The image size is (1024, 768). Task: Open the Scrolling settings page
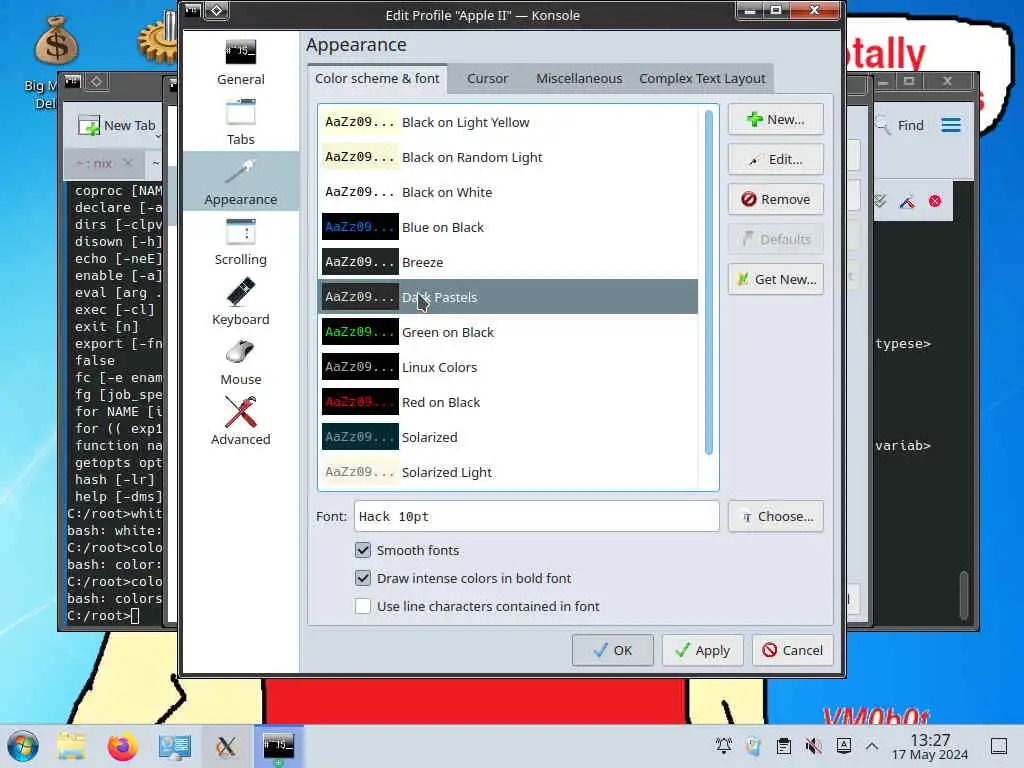(240, 242)
